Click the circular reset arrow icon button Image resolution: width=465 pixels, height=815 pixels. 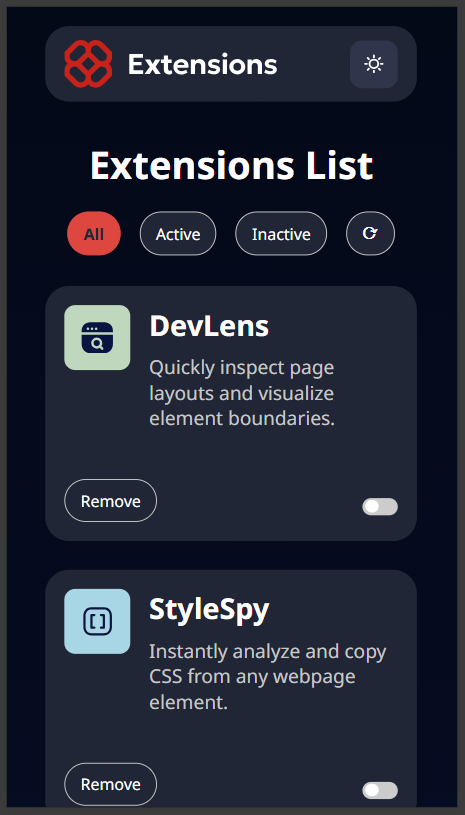370,233
